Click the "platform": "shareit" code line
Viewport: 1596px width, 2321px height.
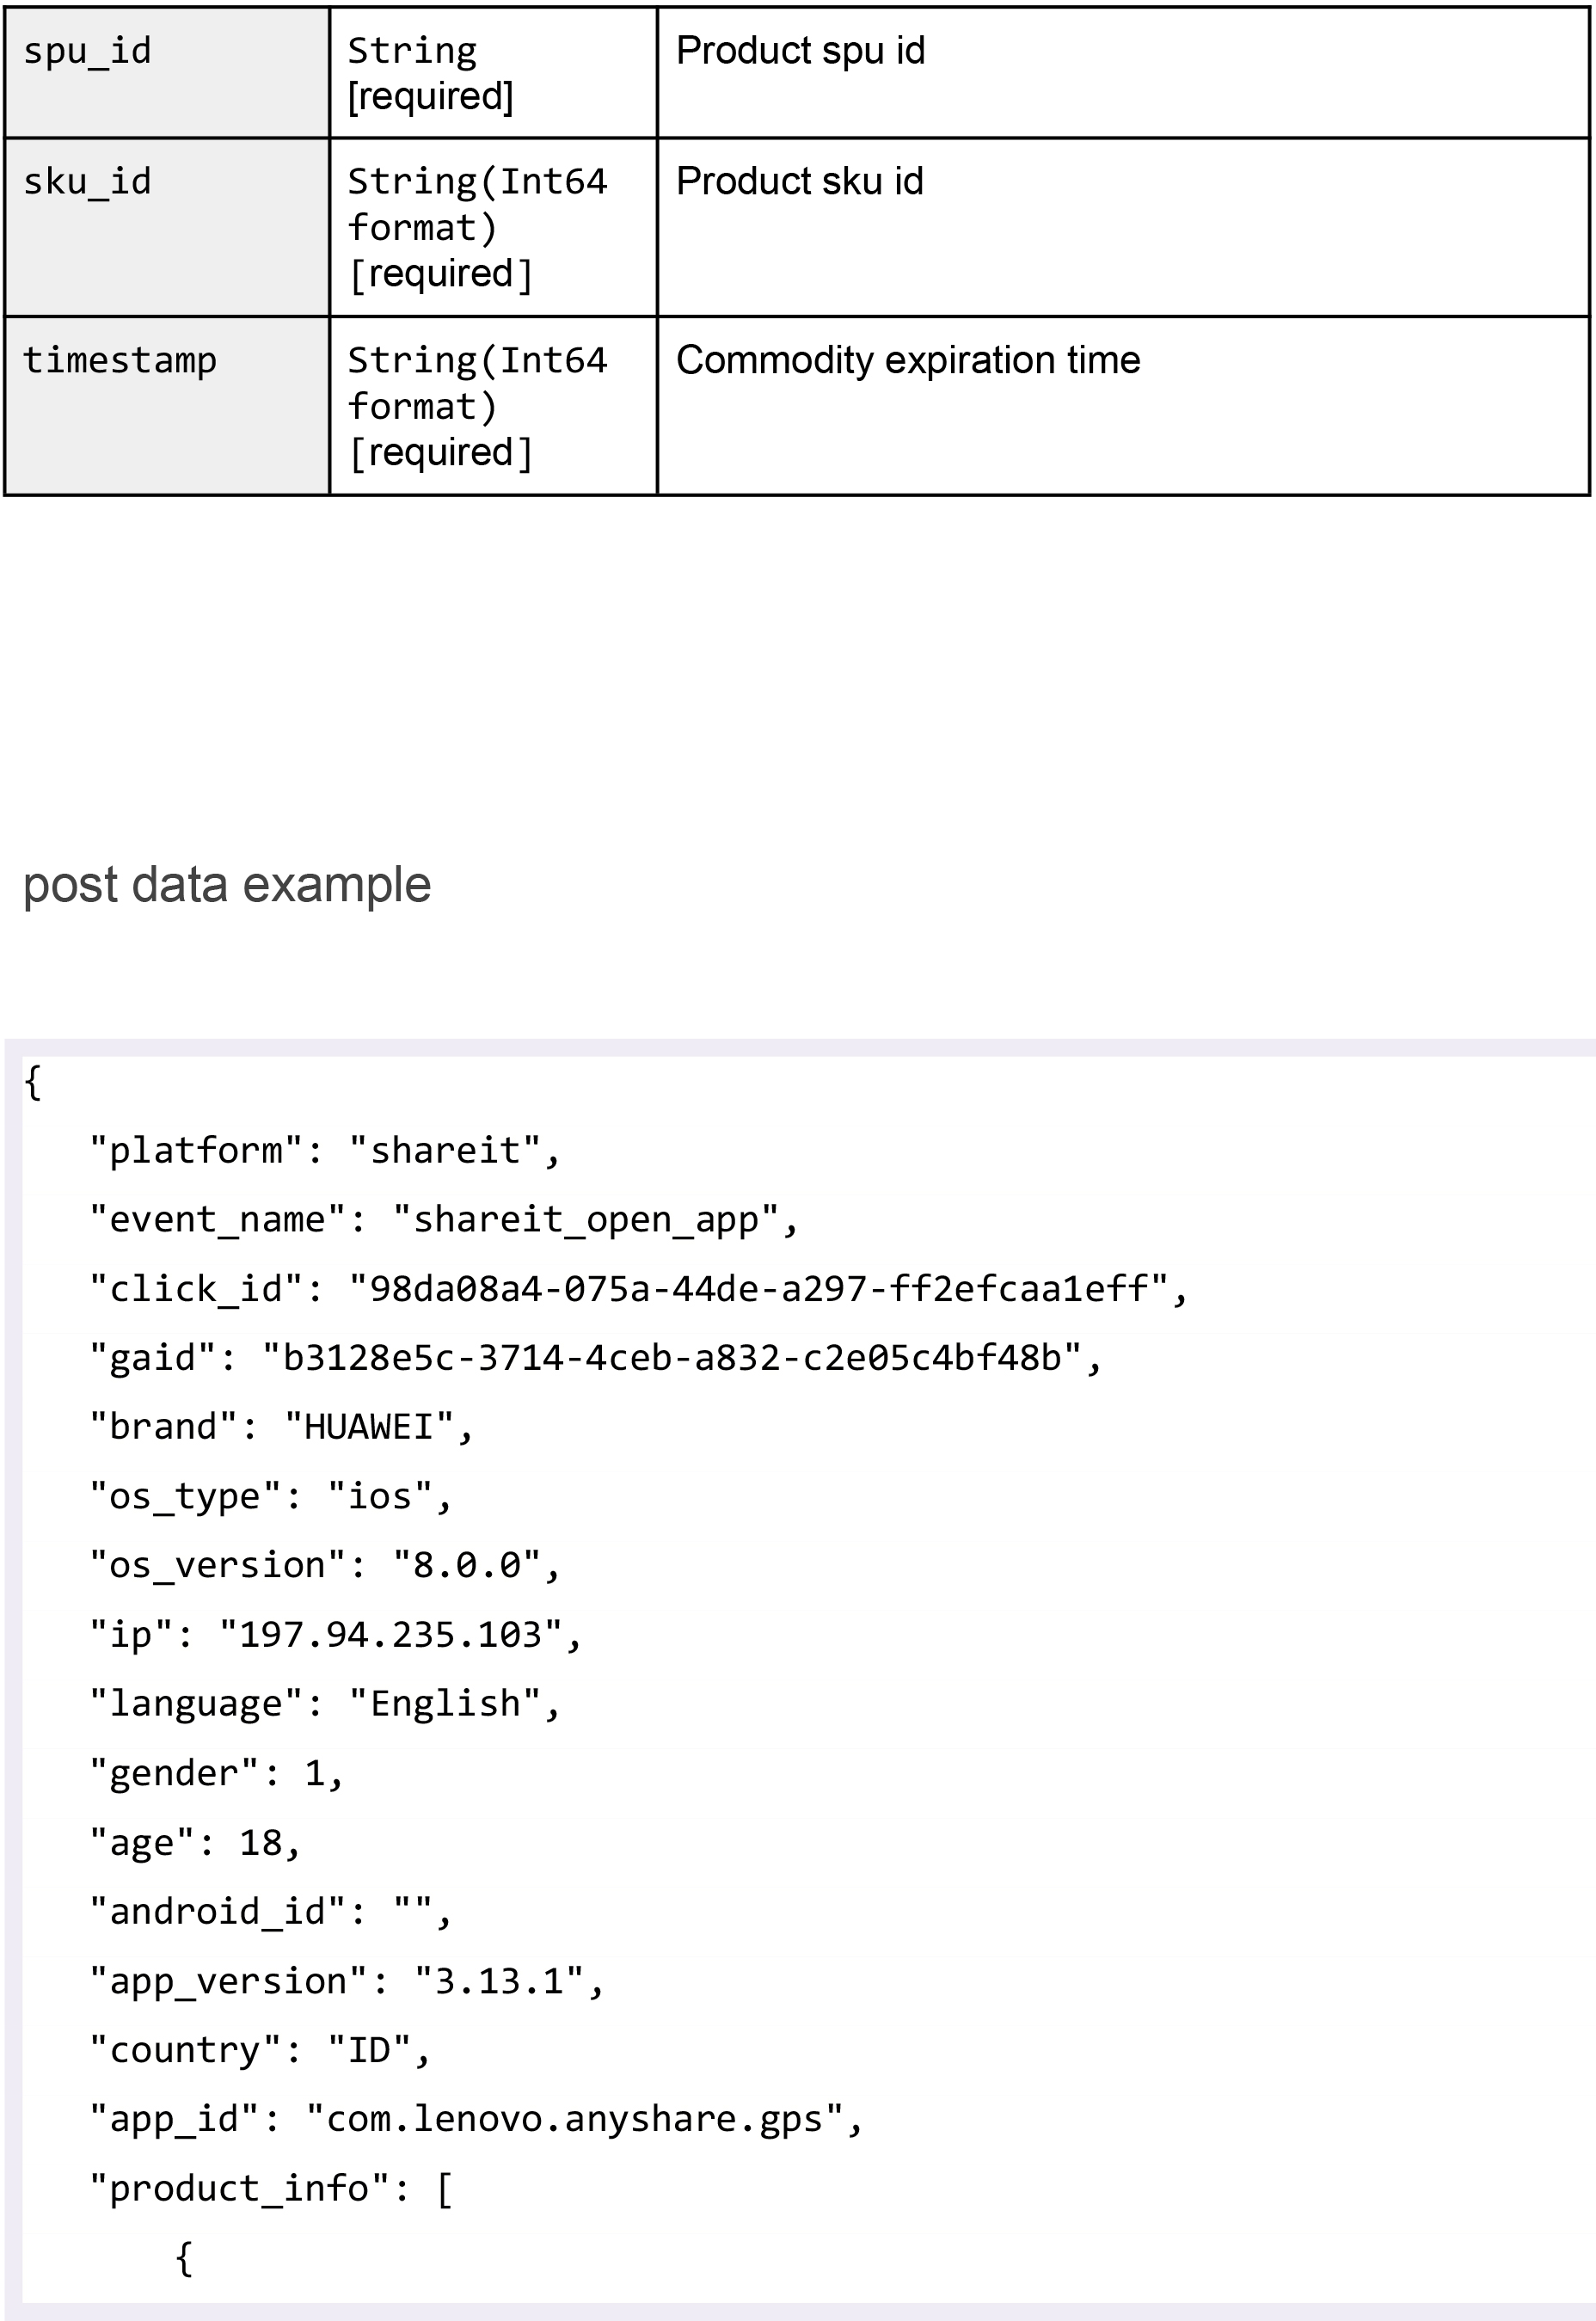325,1151
